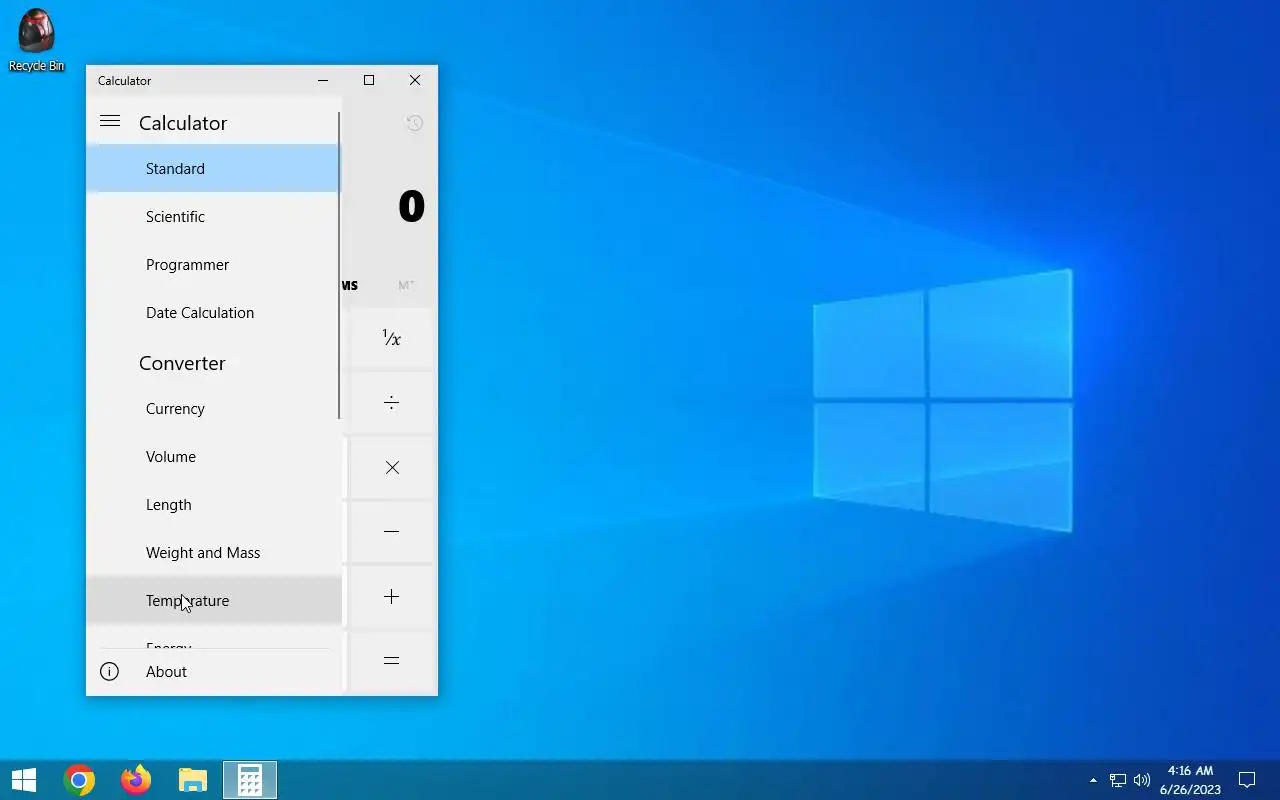Open the Windows Start menu

point(24,780)
